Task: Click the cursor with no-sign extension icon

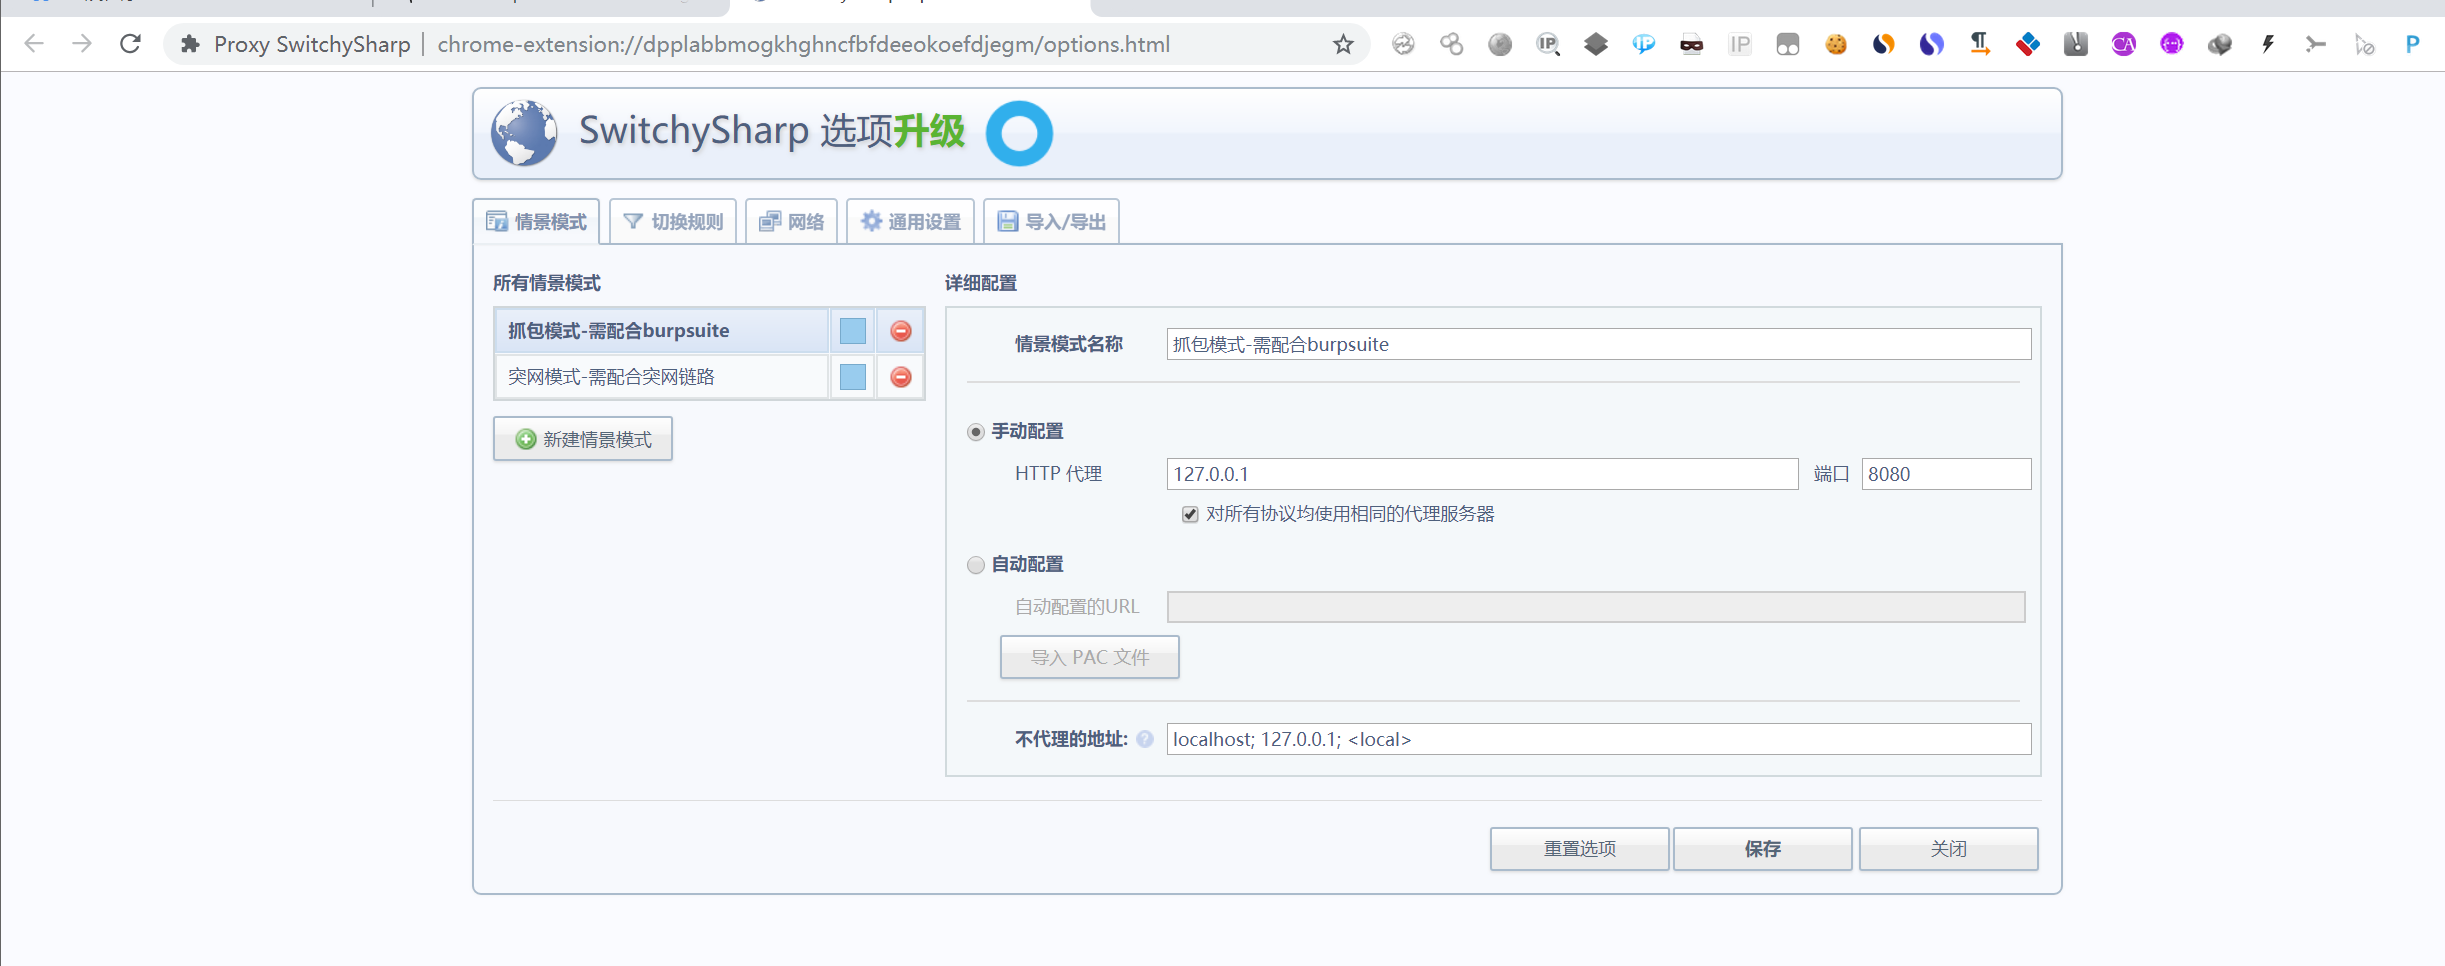Action: pos(2364,44)
